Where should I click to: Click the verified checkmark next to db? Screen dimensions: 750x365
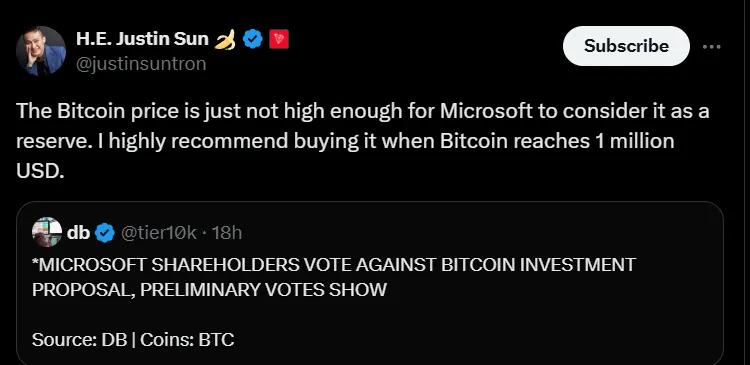(105, 233)
